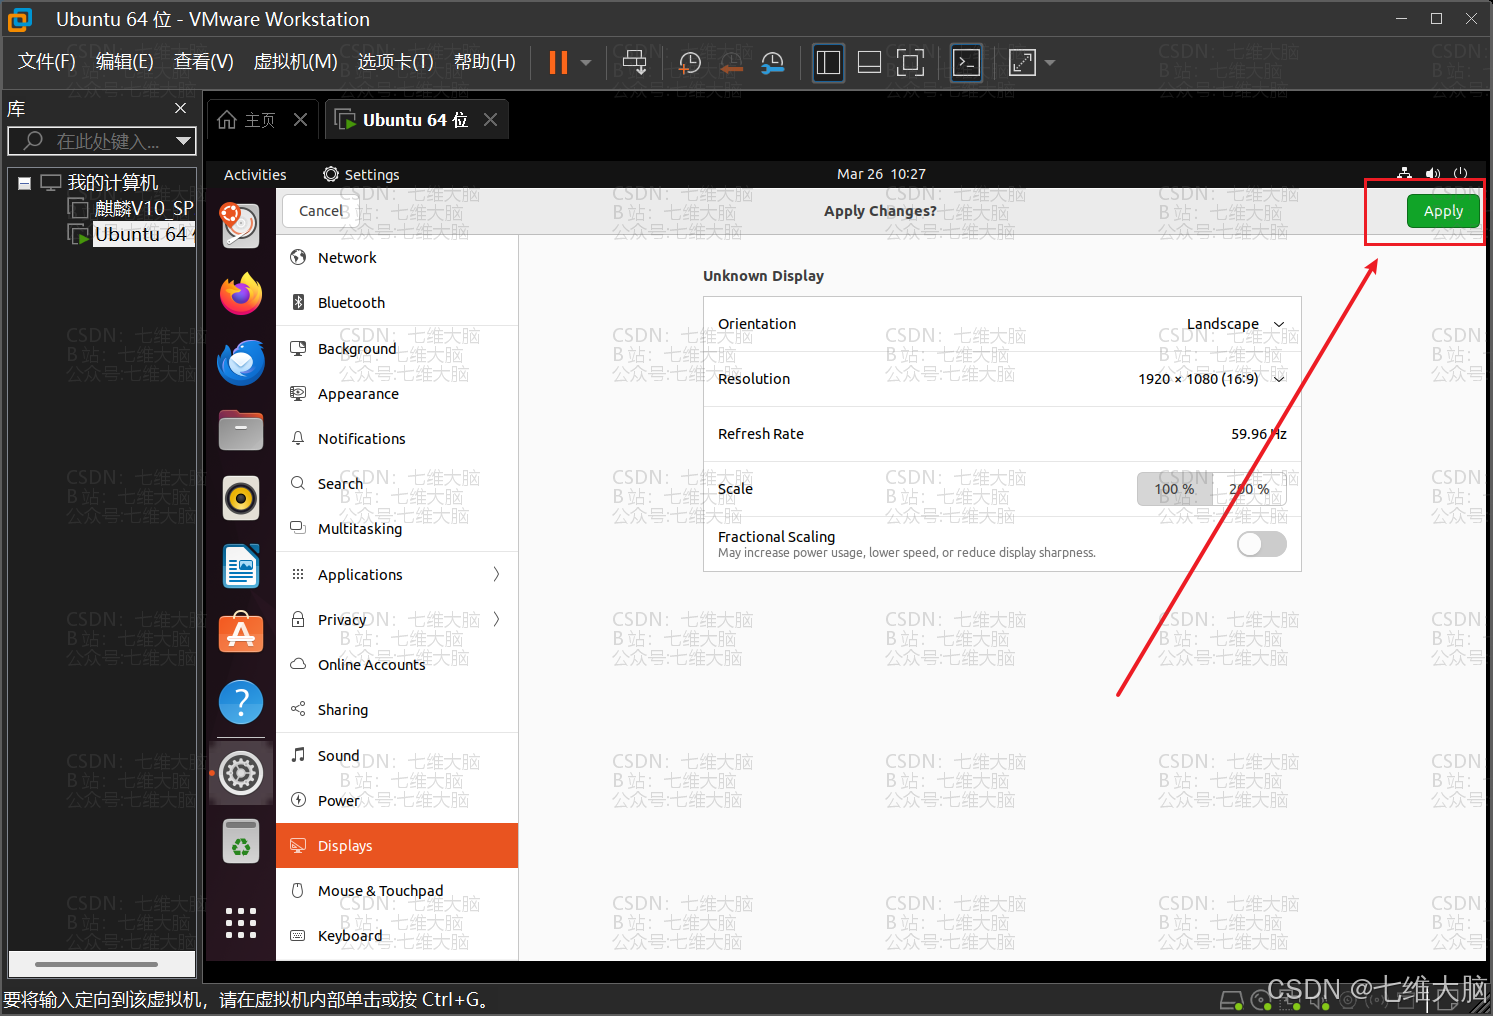Close the Ubuntu 64 位 tab

coord(490,120)
